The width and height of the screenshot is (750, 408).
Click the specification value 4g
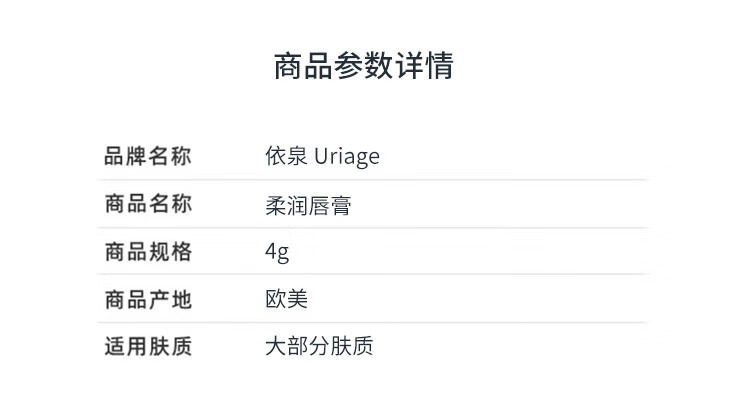click(x=277, y=252)
